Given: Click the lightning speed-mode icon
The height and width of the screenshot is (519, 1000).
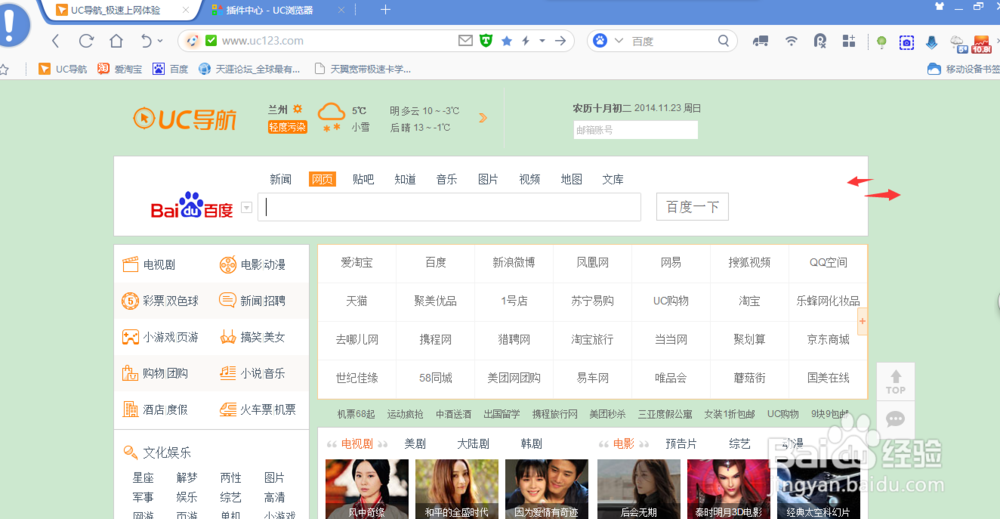Looking at the screenshot, I should pos(526,41).
